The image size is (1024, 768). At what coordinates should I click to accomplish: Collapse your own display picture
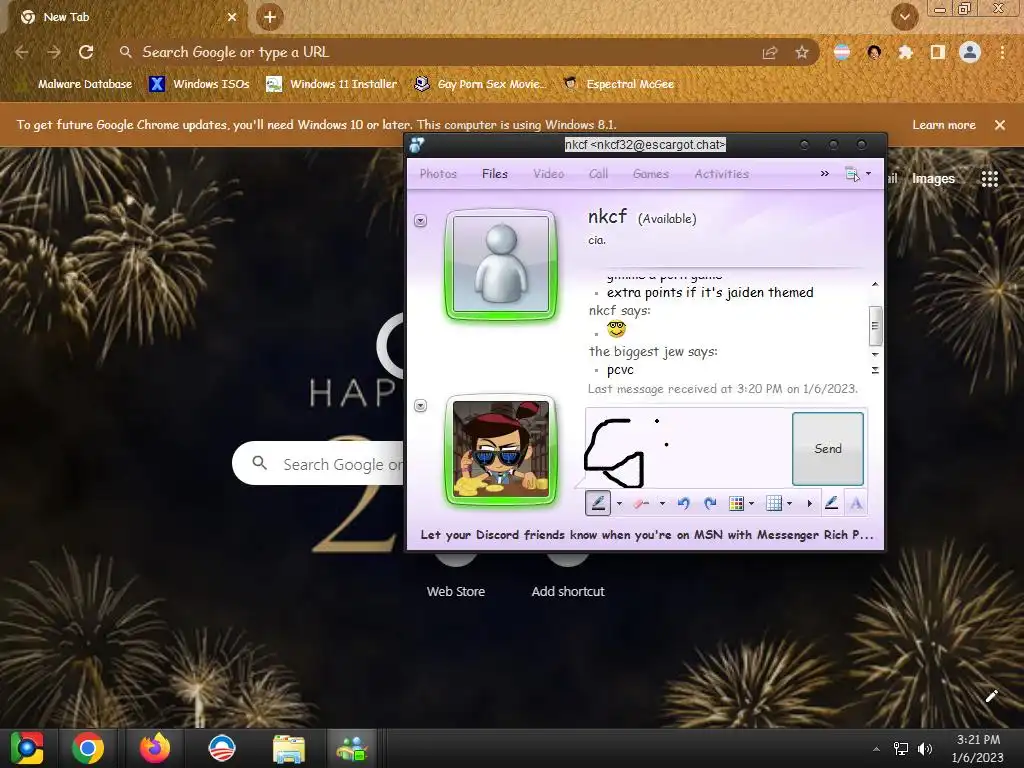421,406
